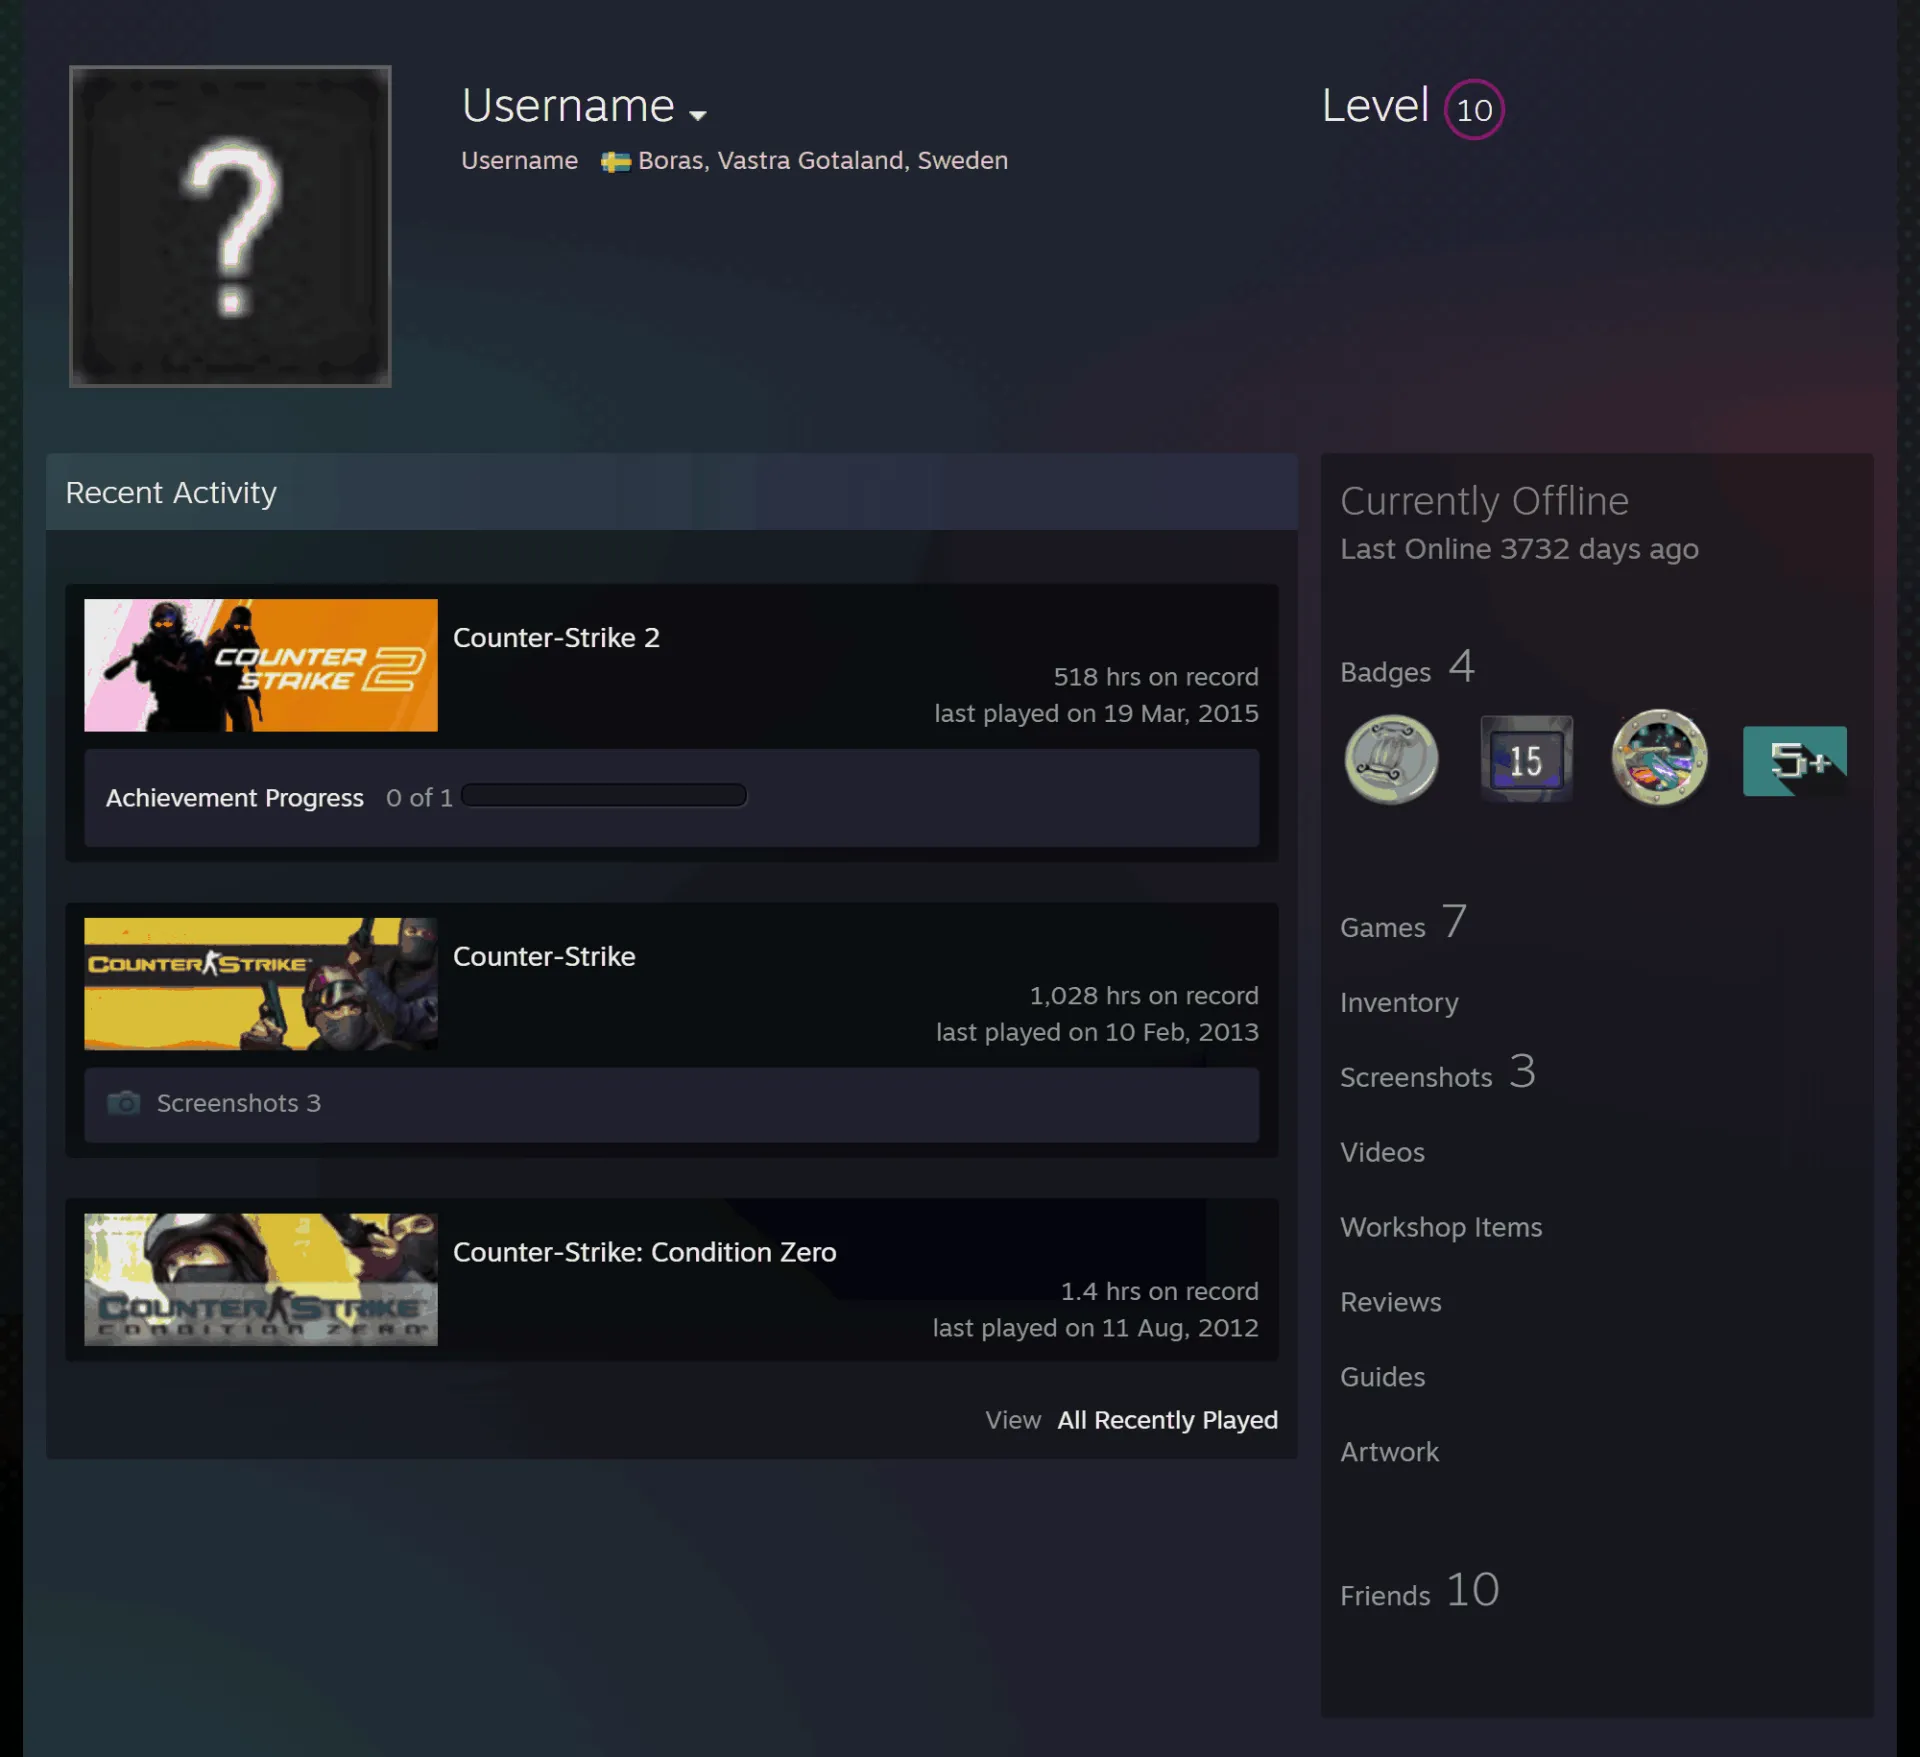Click the location text Boras, Vastra Gotaland, Sweden
Viewport: 1920px width, 1757px height.
(823, 161)
